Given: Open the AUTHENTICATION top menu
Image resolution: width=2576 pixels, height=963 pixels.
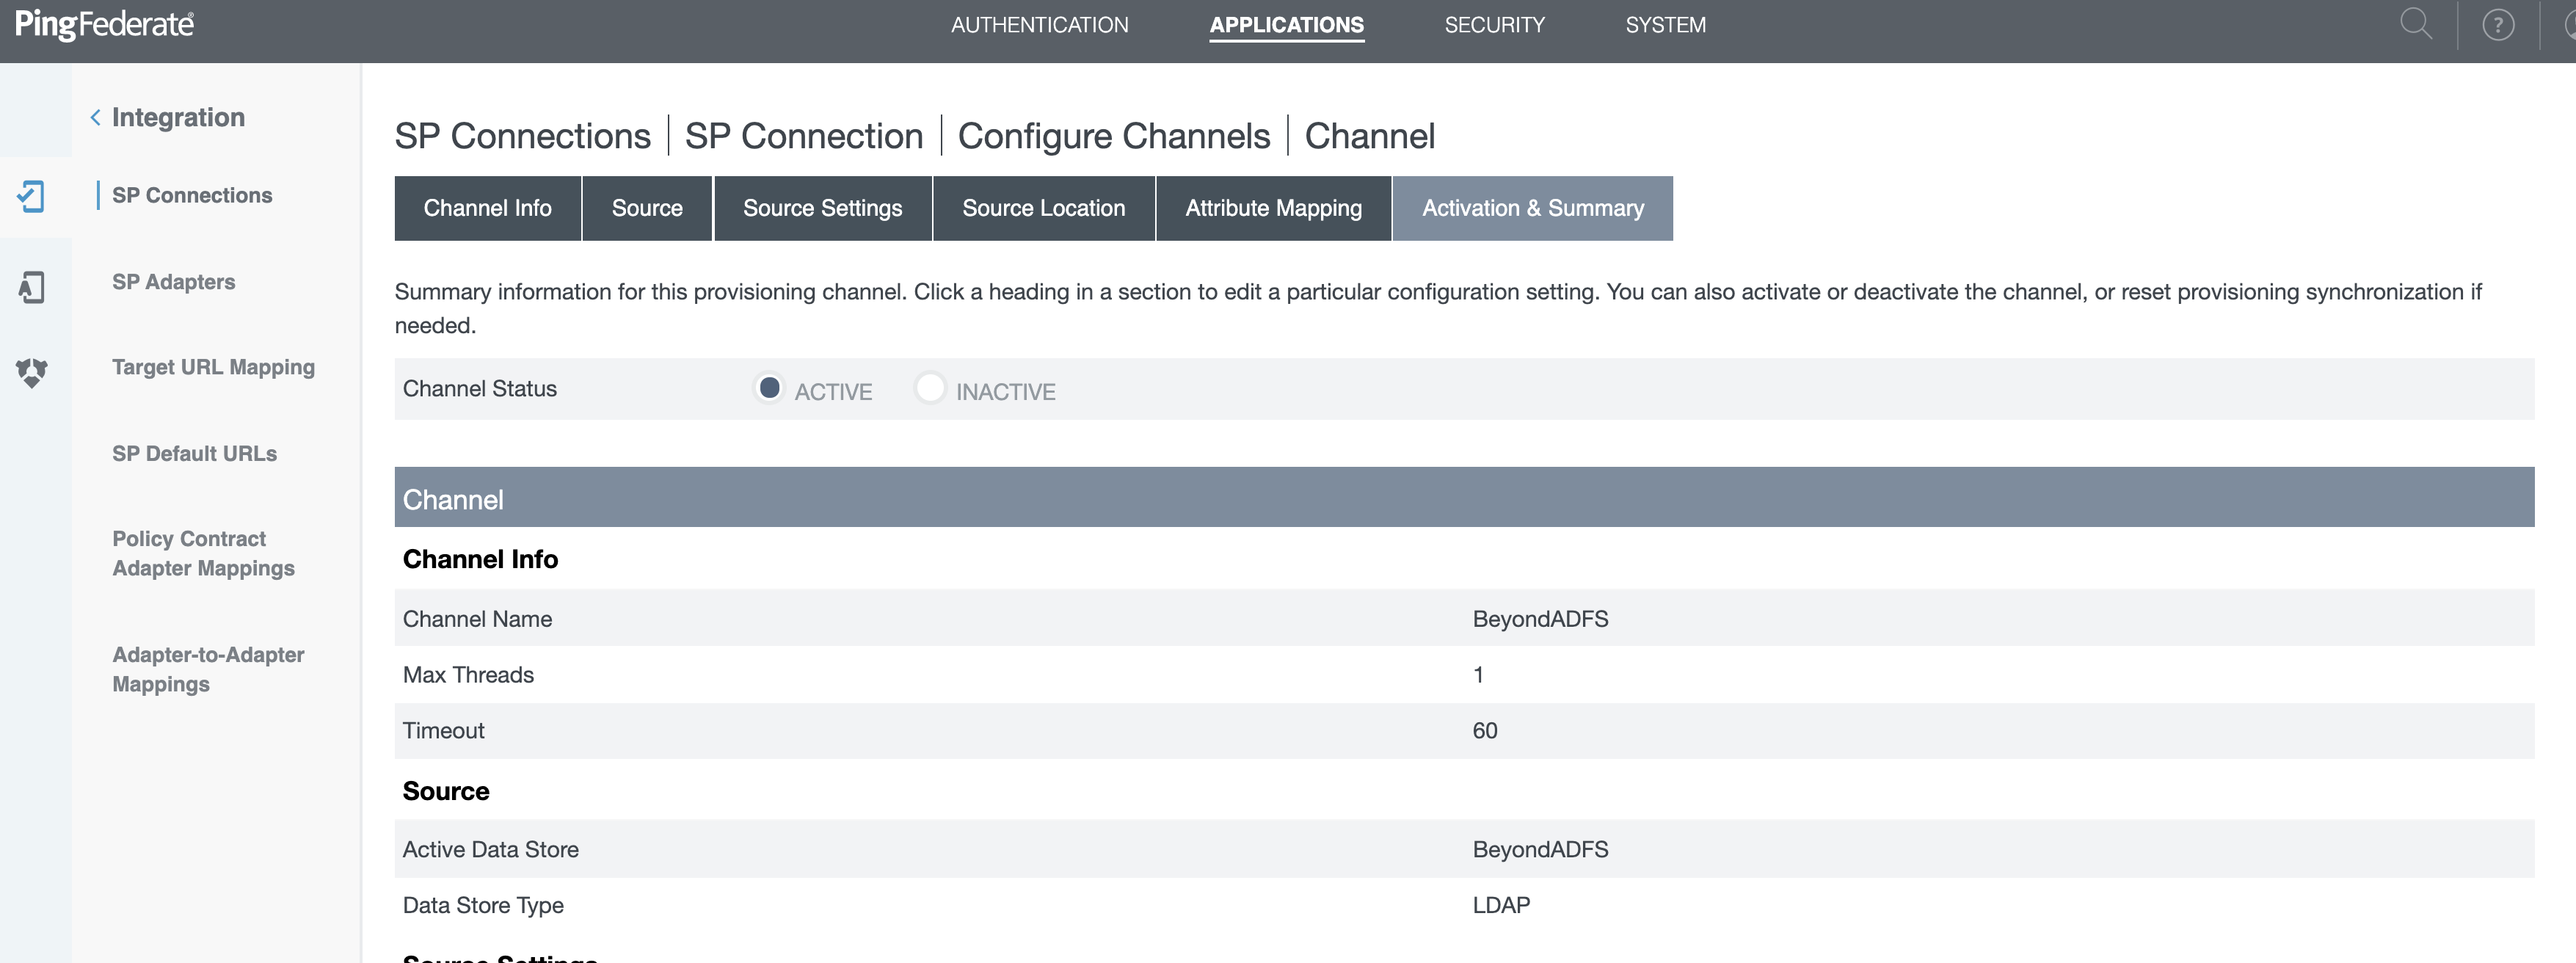Looking at the screenshot, I should [1039, 25].
